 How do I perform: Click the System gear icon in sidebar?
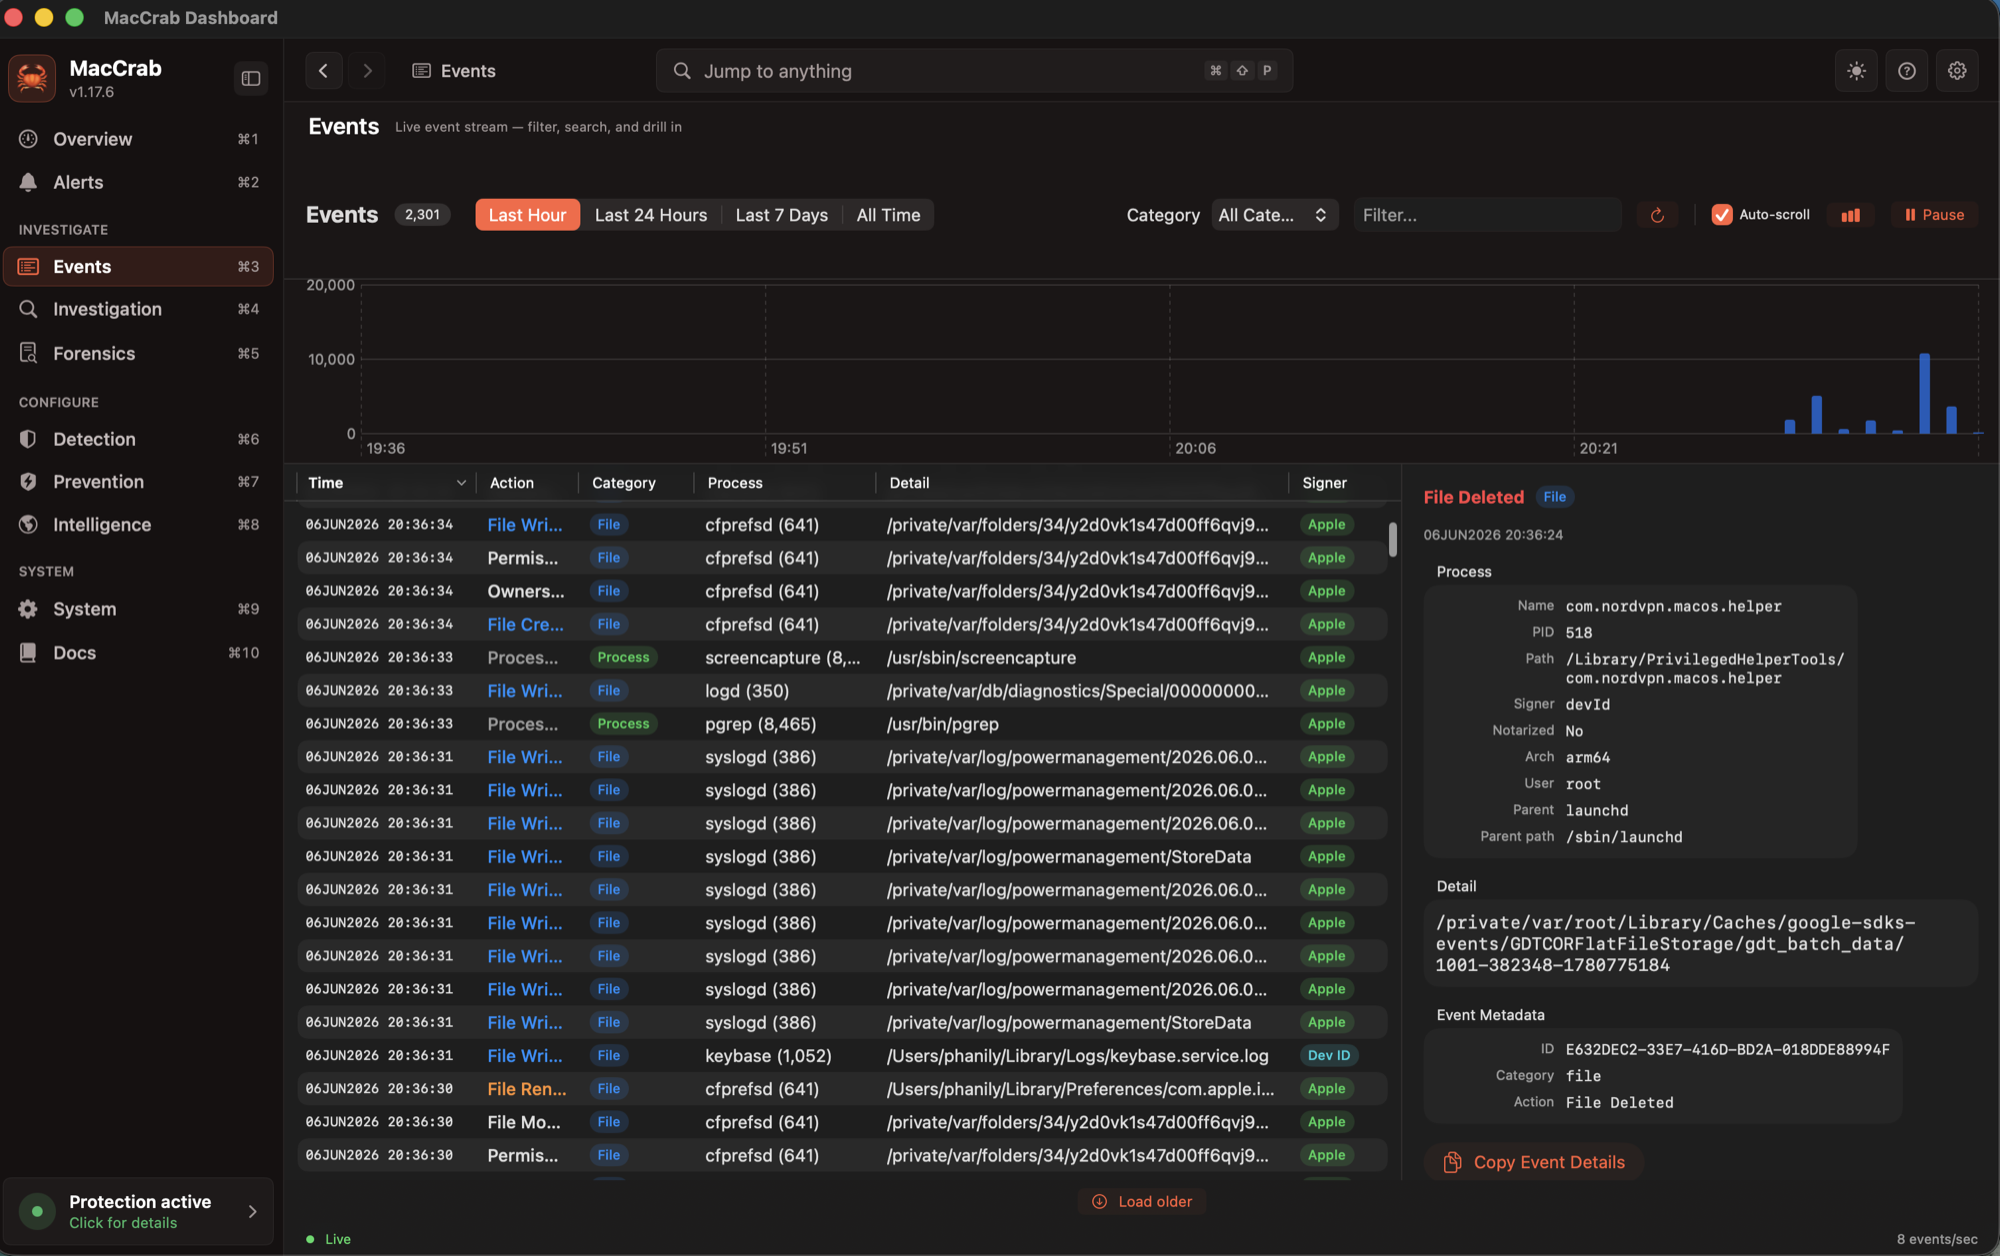[x=28, y=609]
